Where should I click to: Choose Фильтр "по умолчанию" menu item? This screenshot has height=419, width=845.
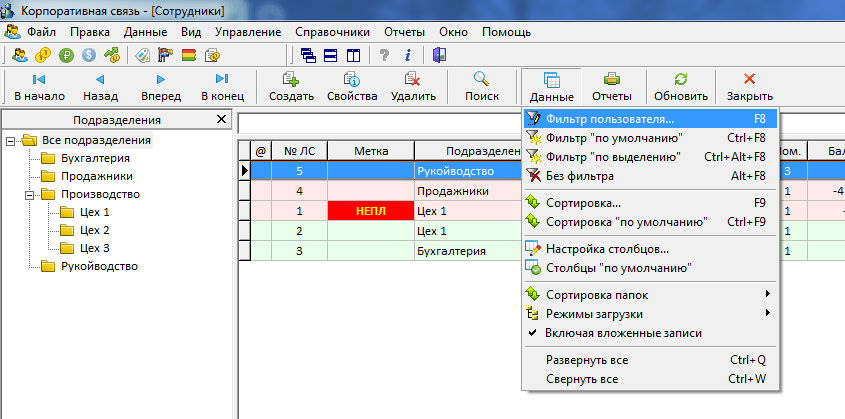tap(650, 138)
